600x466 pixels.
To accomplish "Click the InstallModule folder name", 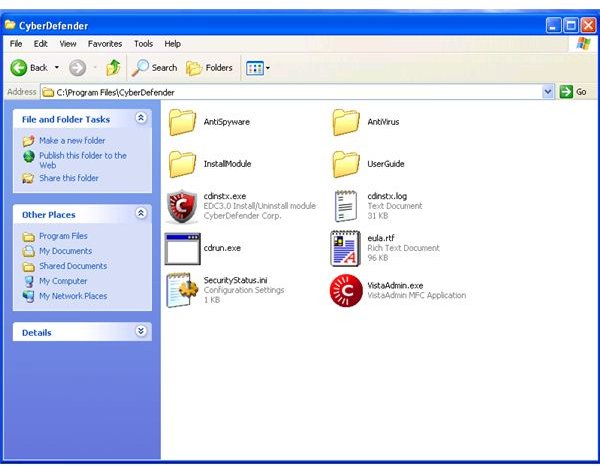I will (x=227, y=164).
